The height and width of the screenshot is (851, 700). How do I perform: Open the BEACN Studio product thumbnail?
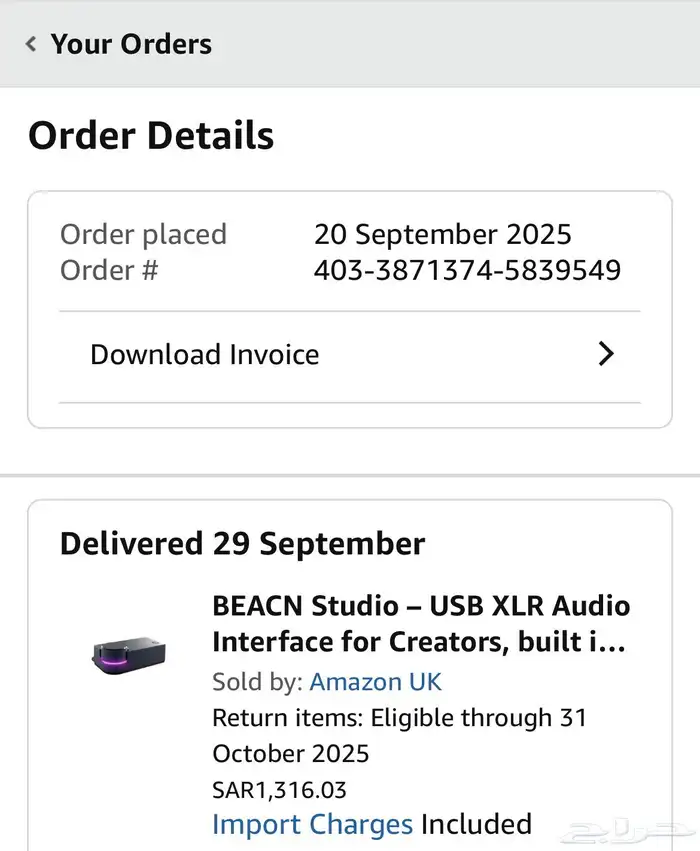pos(123,654)
